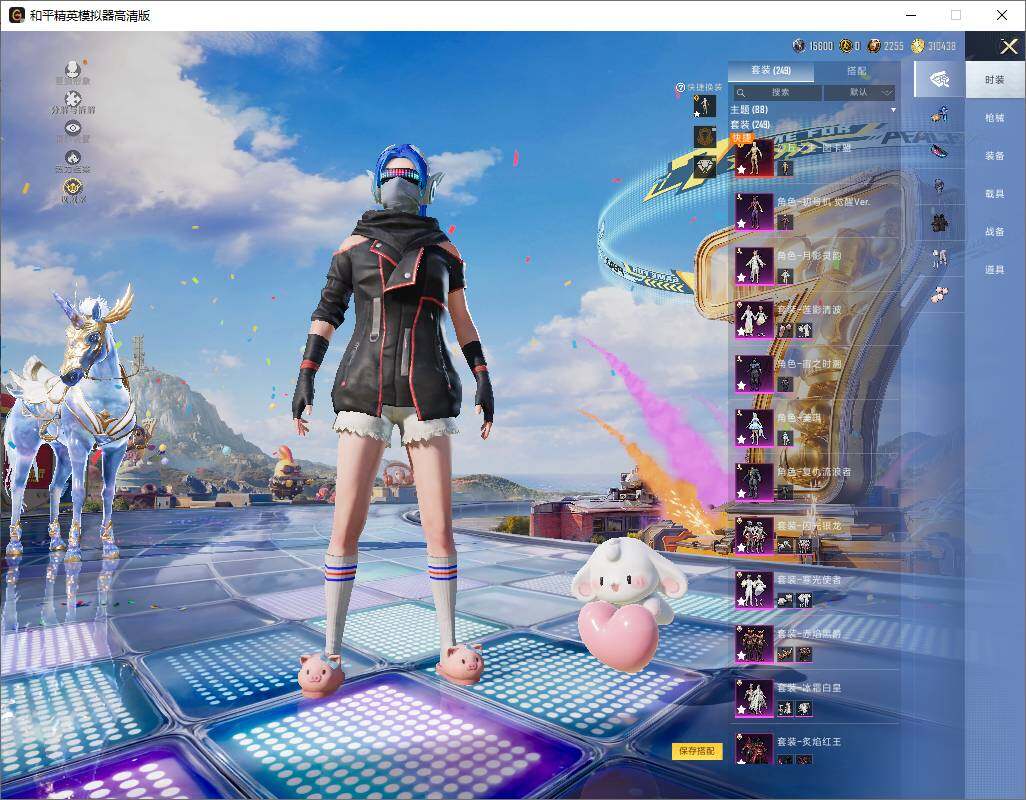Screen dimensions: 1026x800
Task: Select the diamond quick-change slot
Action: click(705, 167)
